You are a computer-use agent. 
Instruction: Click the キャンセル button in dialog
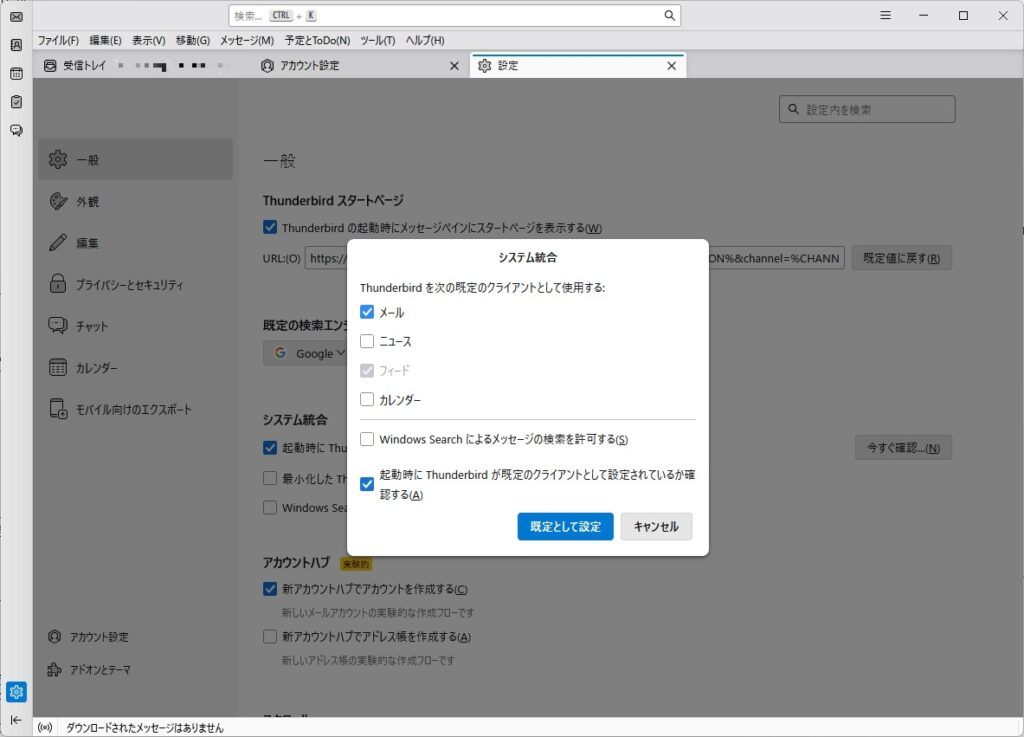[656, 526]
